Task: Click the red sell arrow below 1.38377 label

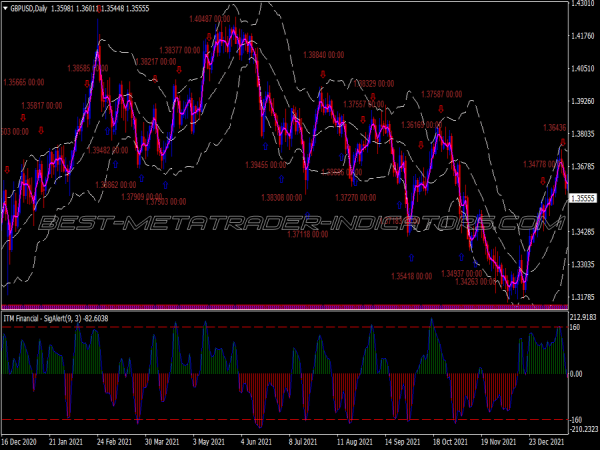Action: click(x=179, y=70)
